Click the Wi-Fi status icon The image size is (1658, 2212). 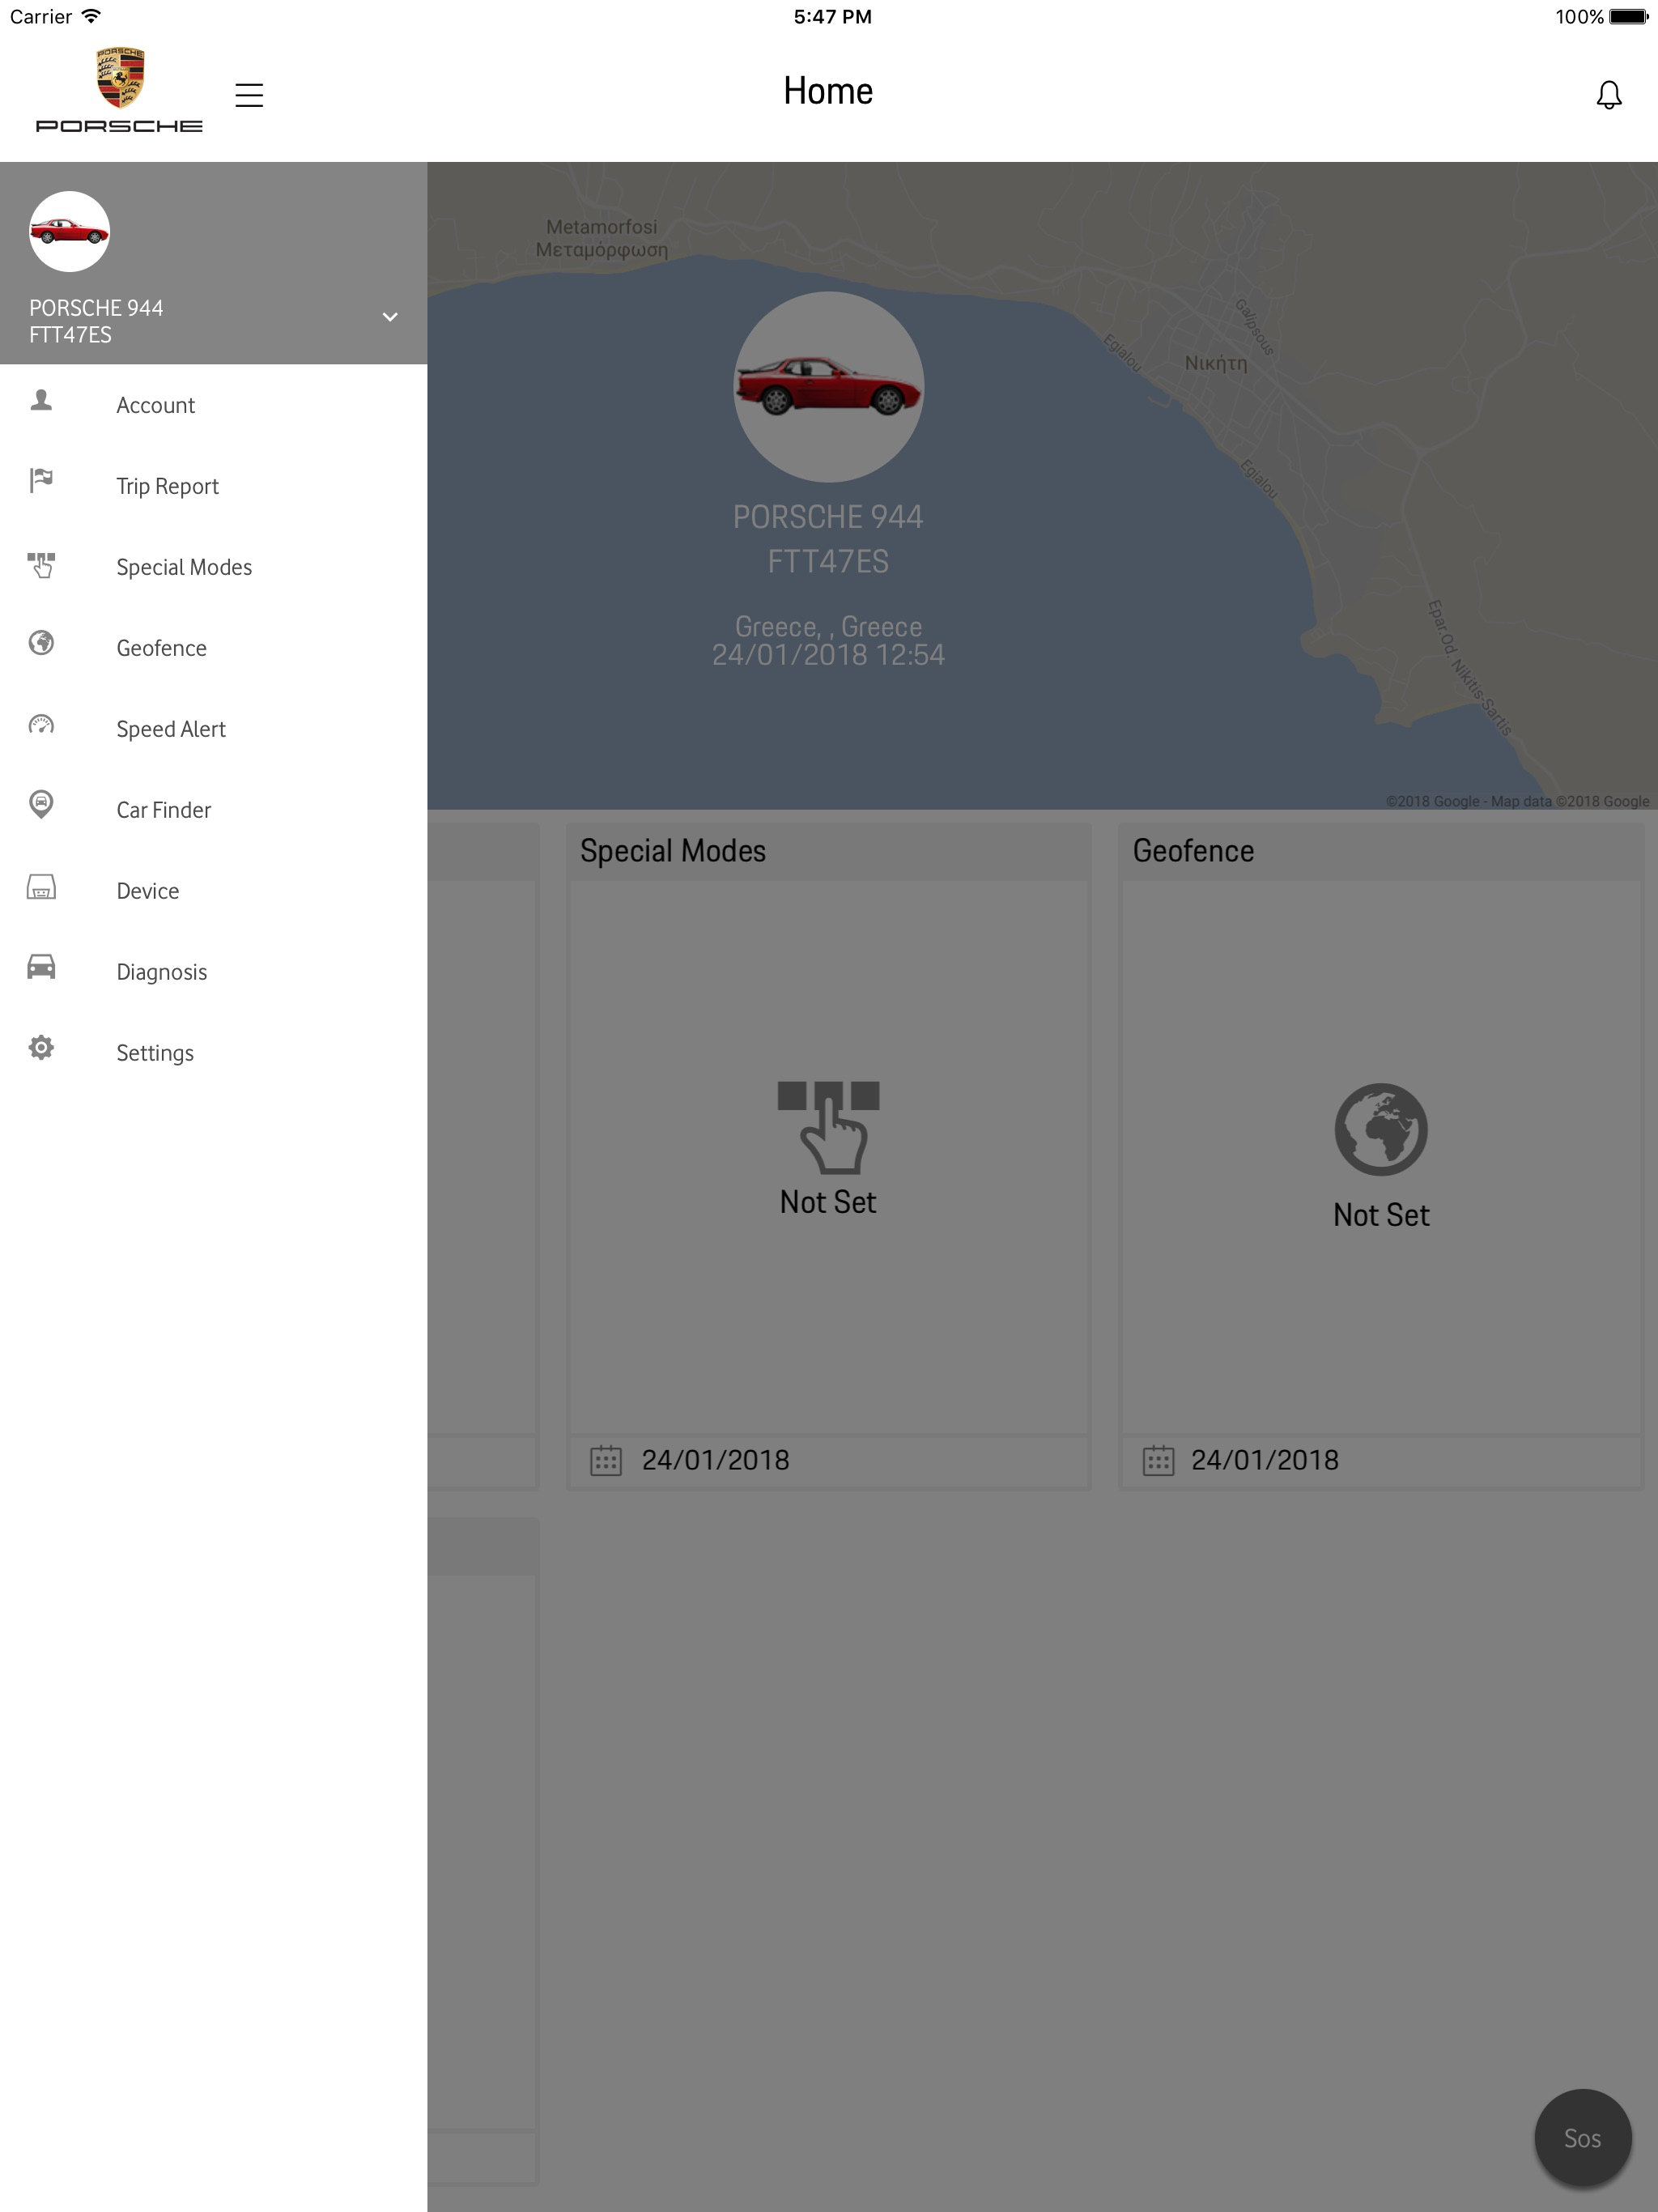(x=91, y=16)
